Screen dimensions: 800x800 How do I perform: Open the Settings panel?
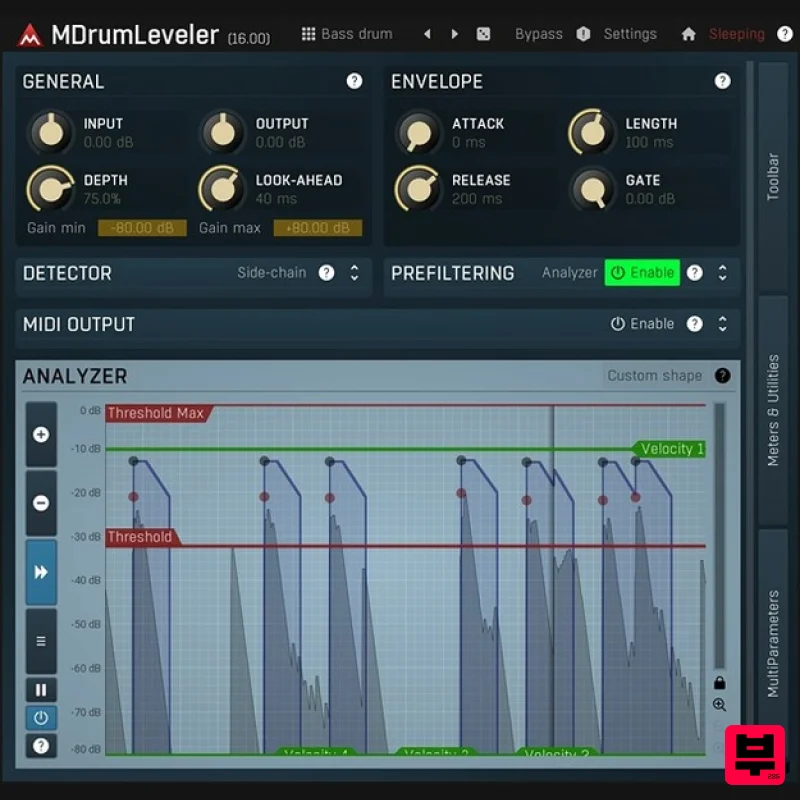(x=630, y=33)
